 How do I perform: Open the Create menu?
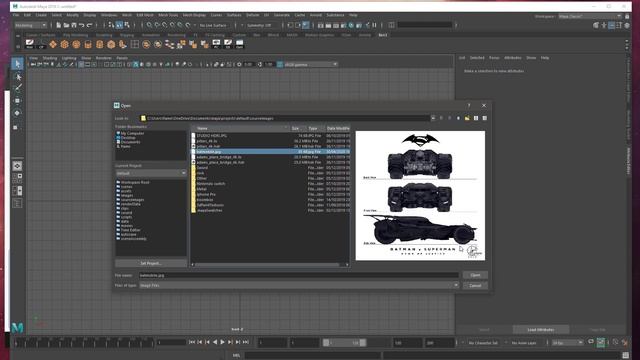click(41, 15)
